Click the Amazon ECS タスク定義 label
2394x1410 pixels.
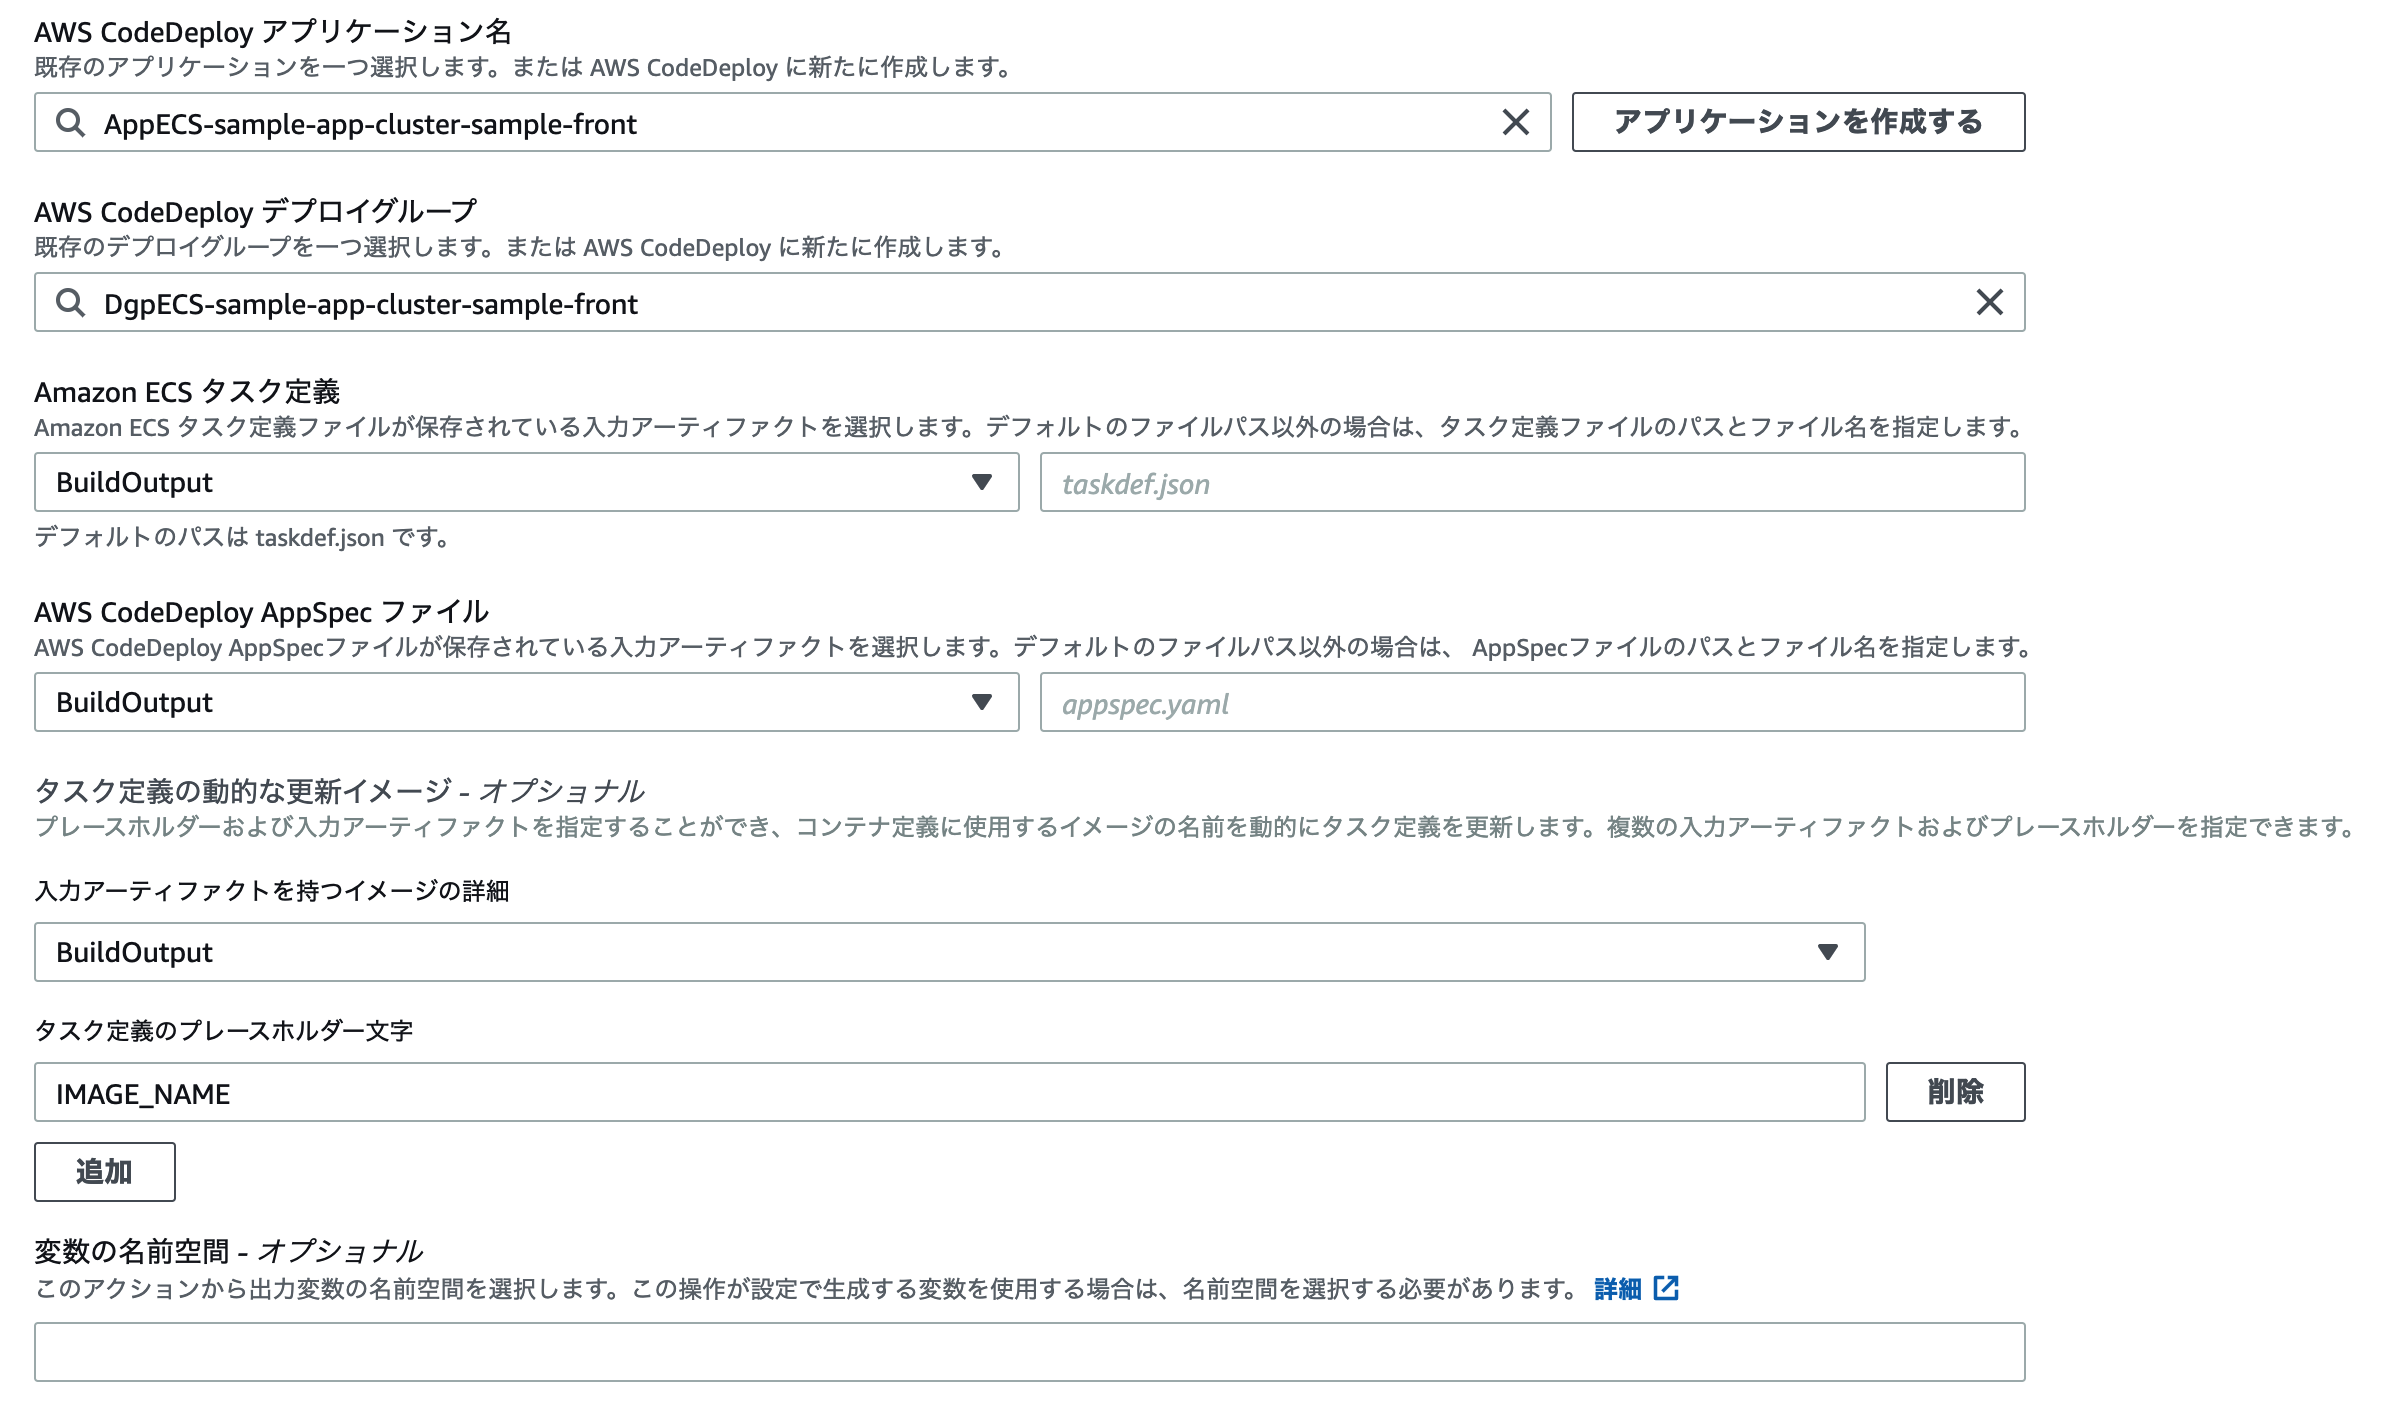point(187,392)
